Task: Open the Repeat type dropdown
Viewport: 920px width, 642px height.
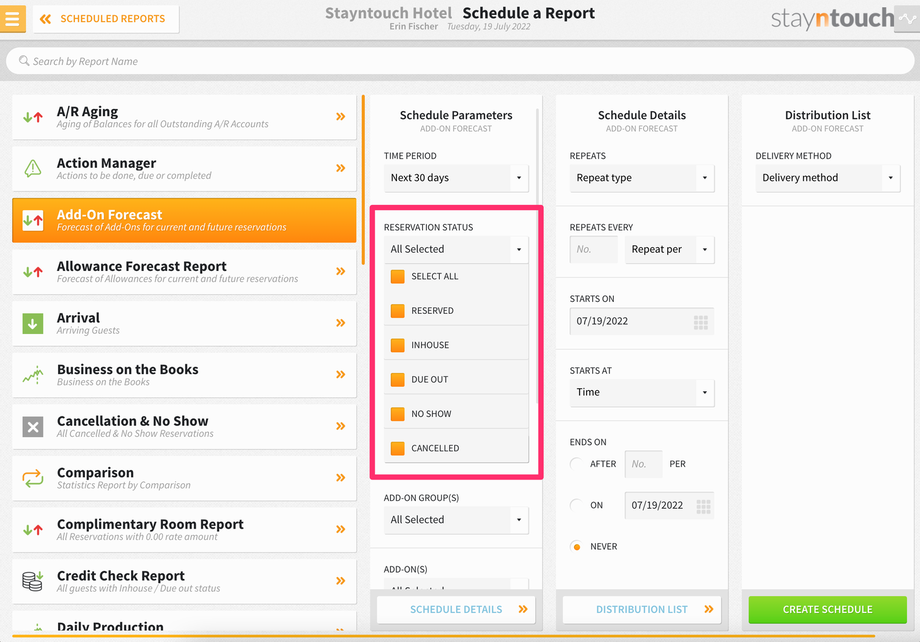Action: [x=642, y=178]
